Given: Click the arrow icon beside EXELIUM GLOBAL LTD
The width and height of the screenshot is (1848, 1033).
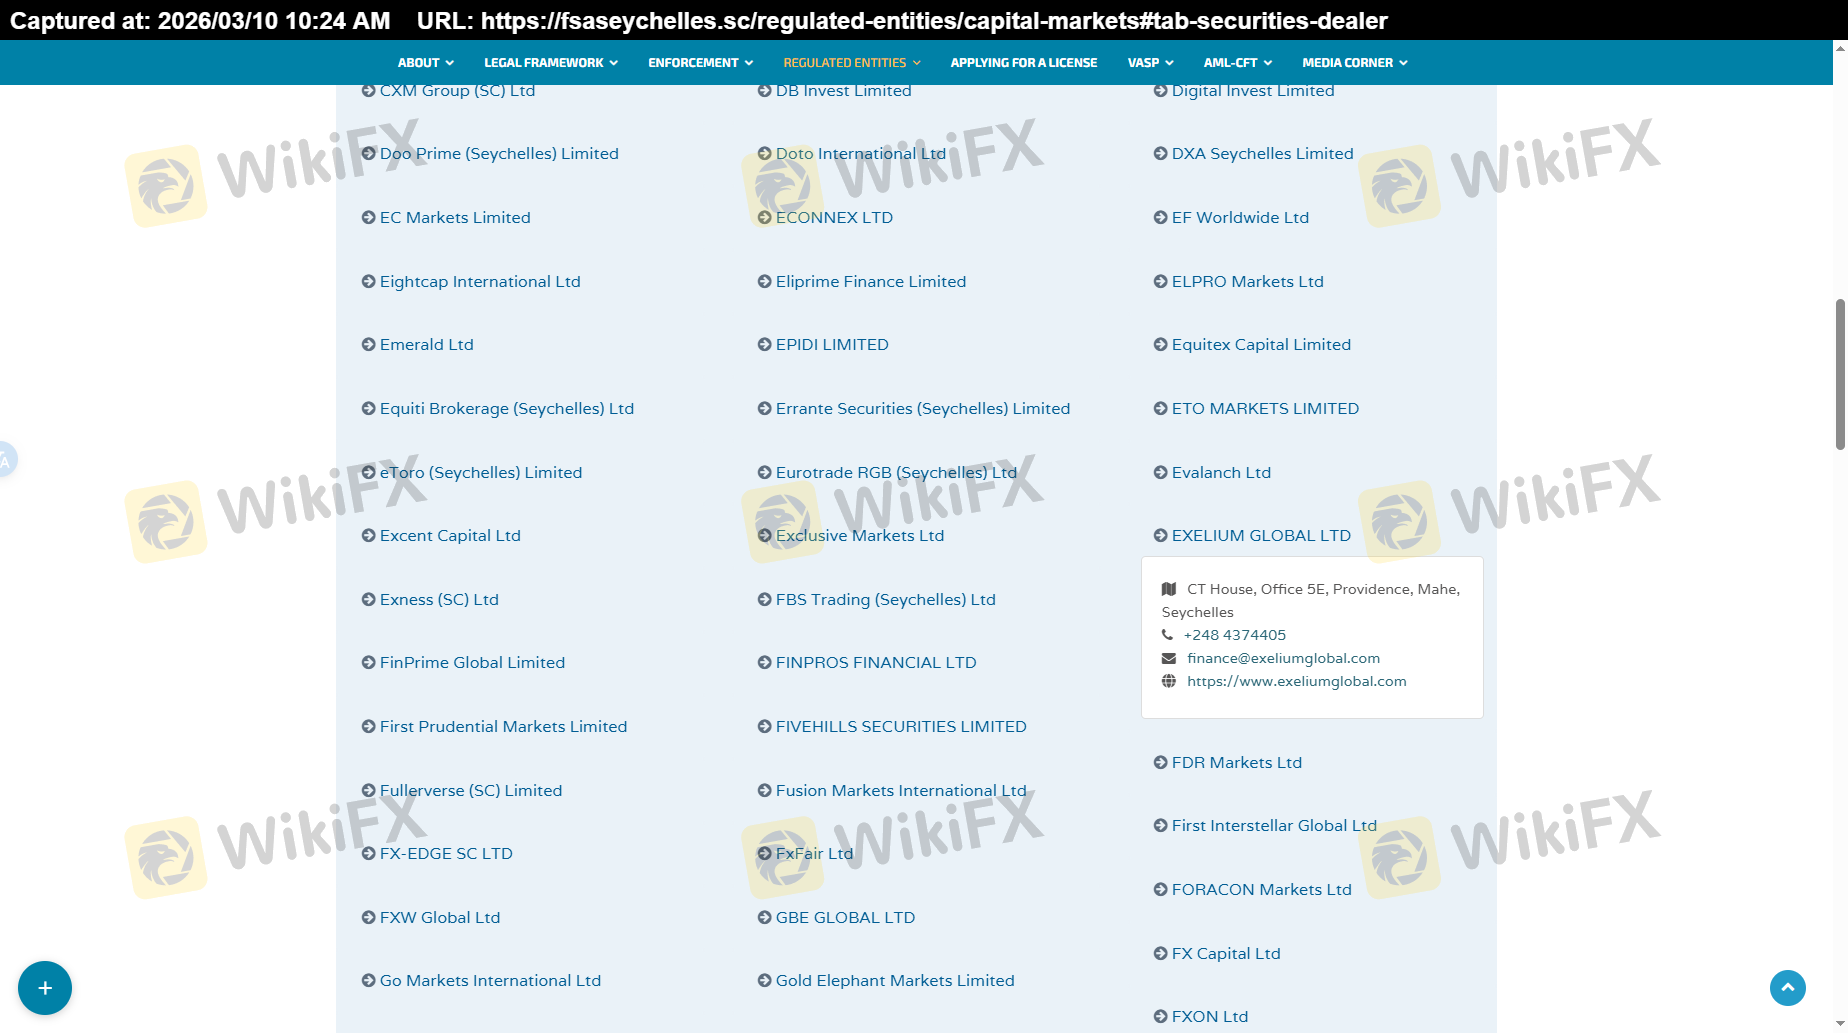Looking at the screenshot, I should (1160, 536).
